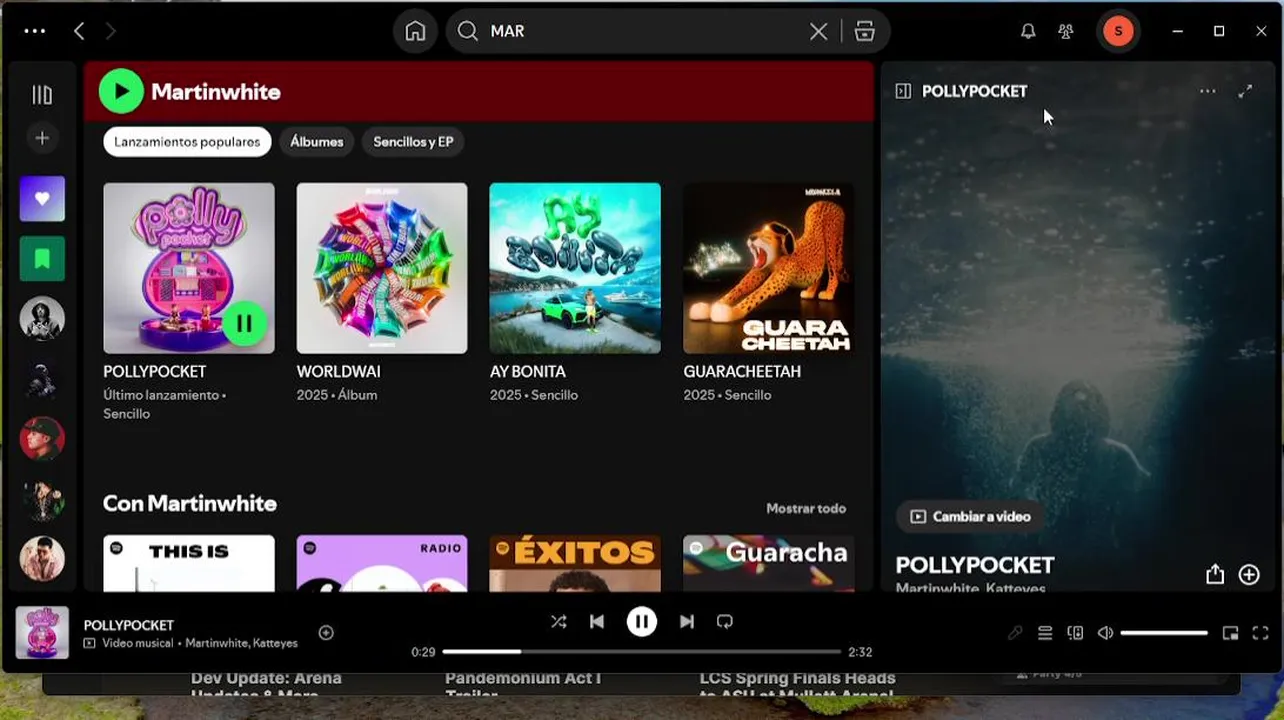
Task: Open the red-cap artist avatar in sidebar
Action: pyautogui.click(x=42, y=439)
